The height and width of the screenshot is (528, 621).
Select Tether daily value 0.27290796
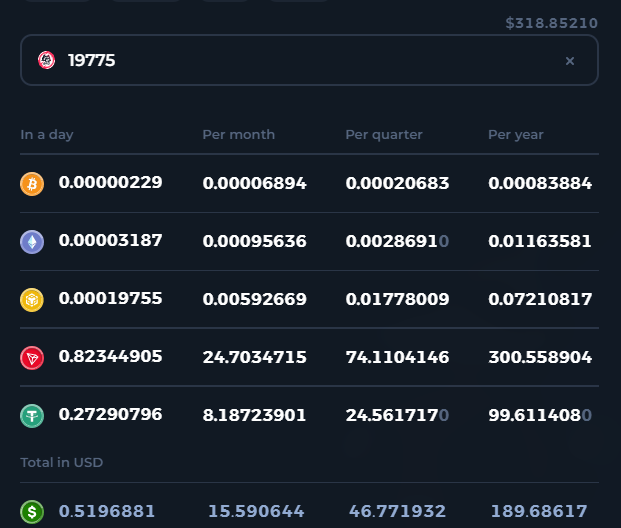tap(110, 414)
